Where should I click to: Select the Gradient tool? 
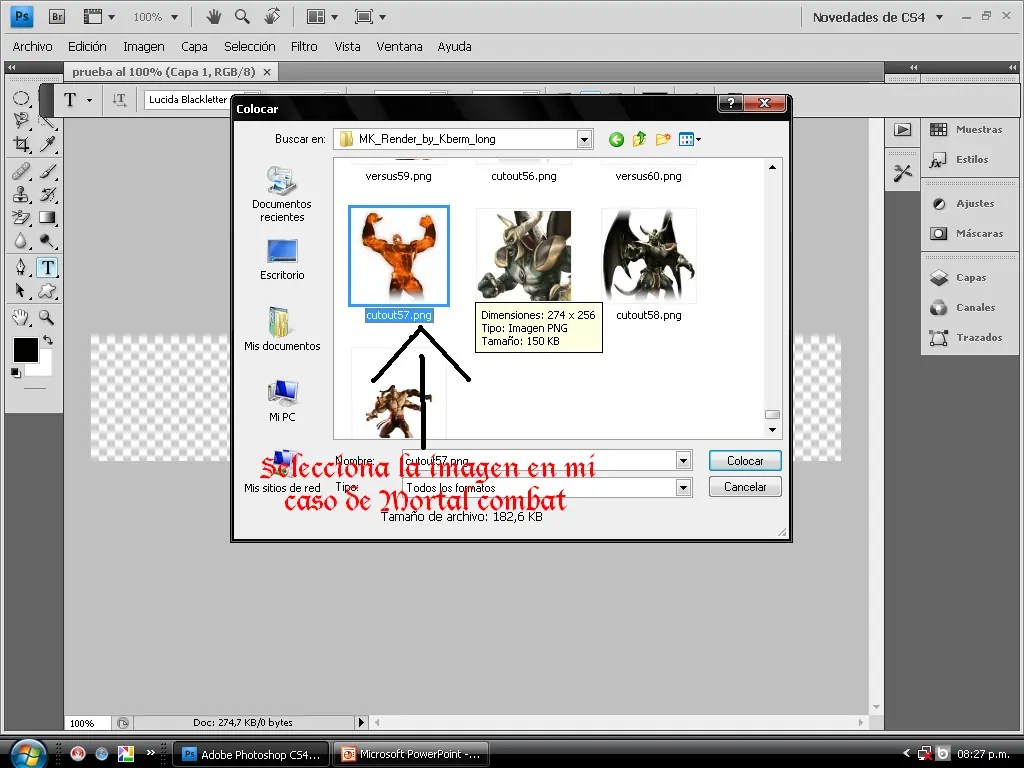(x=47, y=217)
